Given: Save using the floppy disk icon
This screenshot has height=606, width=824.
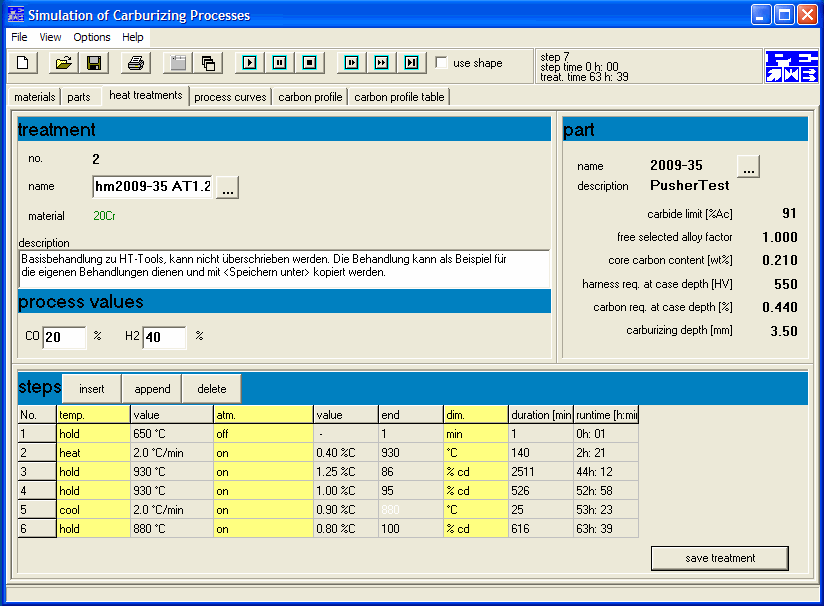Looking at the screenshot, I should tap(94, 63).
